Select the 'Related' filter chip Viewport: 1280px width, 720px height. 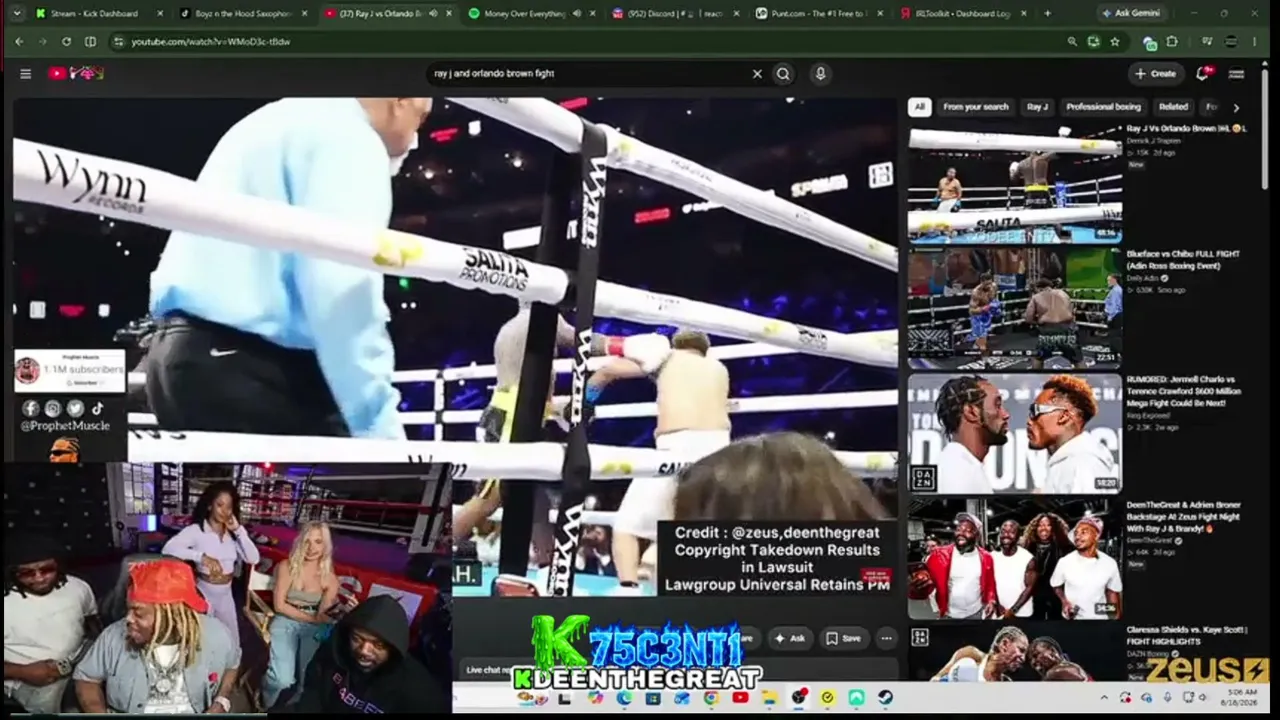[1173, 107]
